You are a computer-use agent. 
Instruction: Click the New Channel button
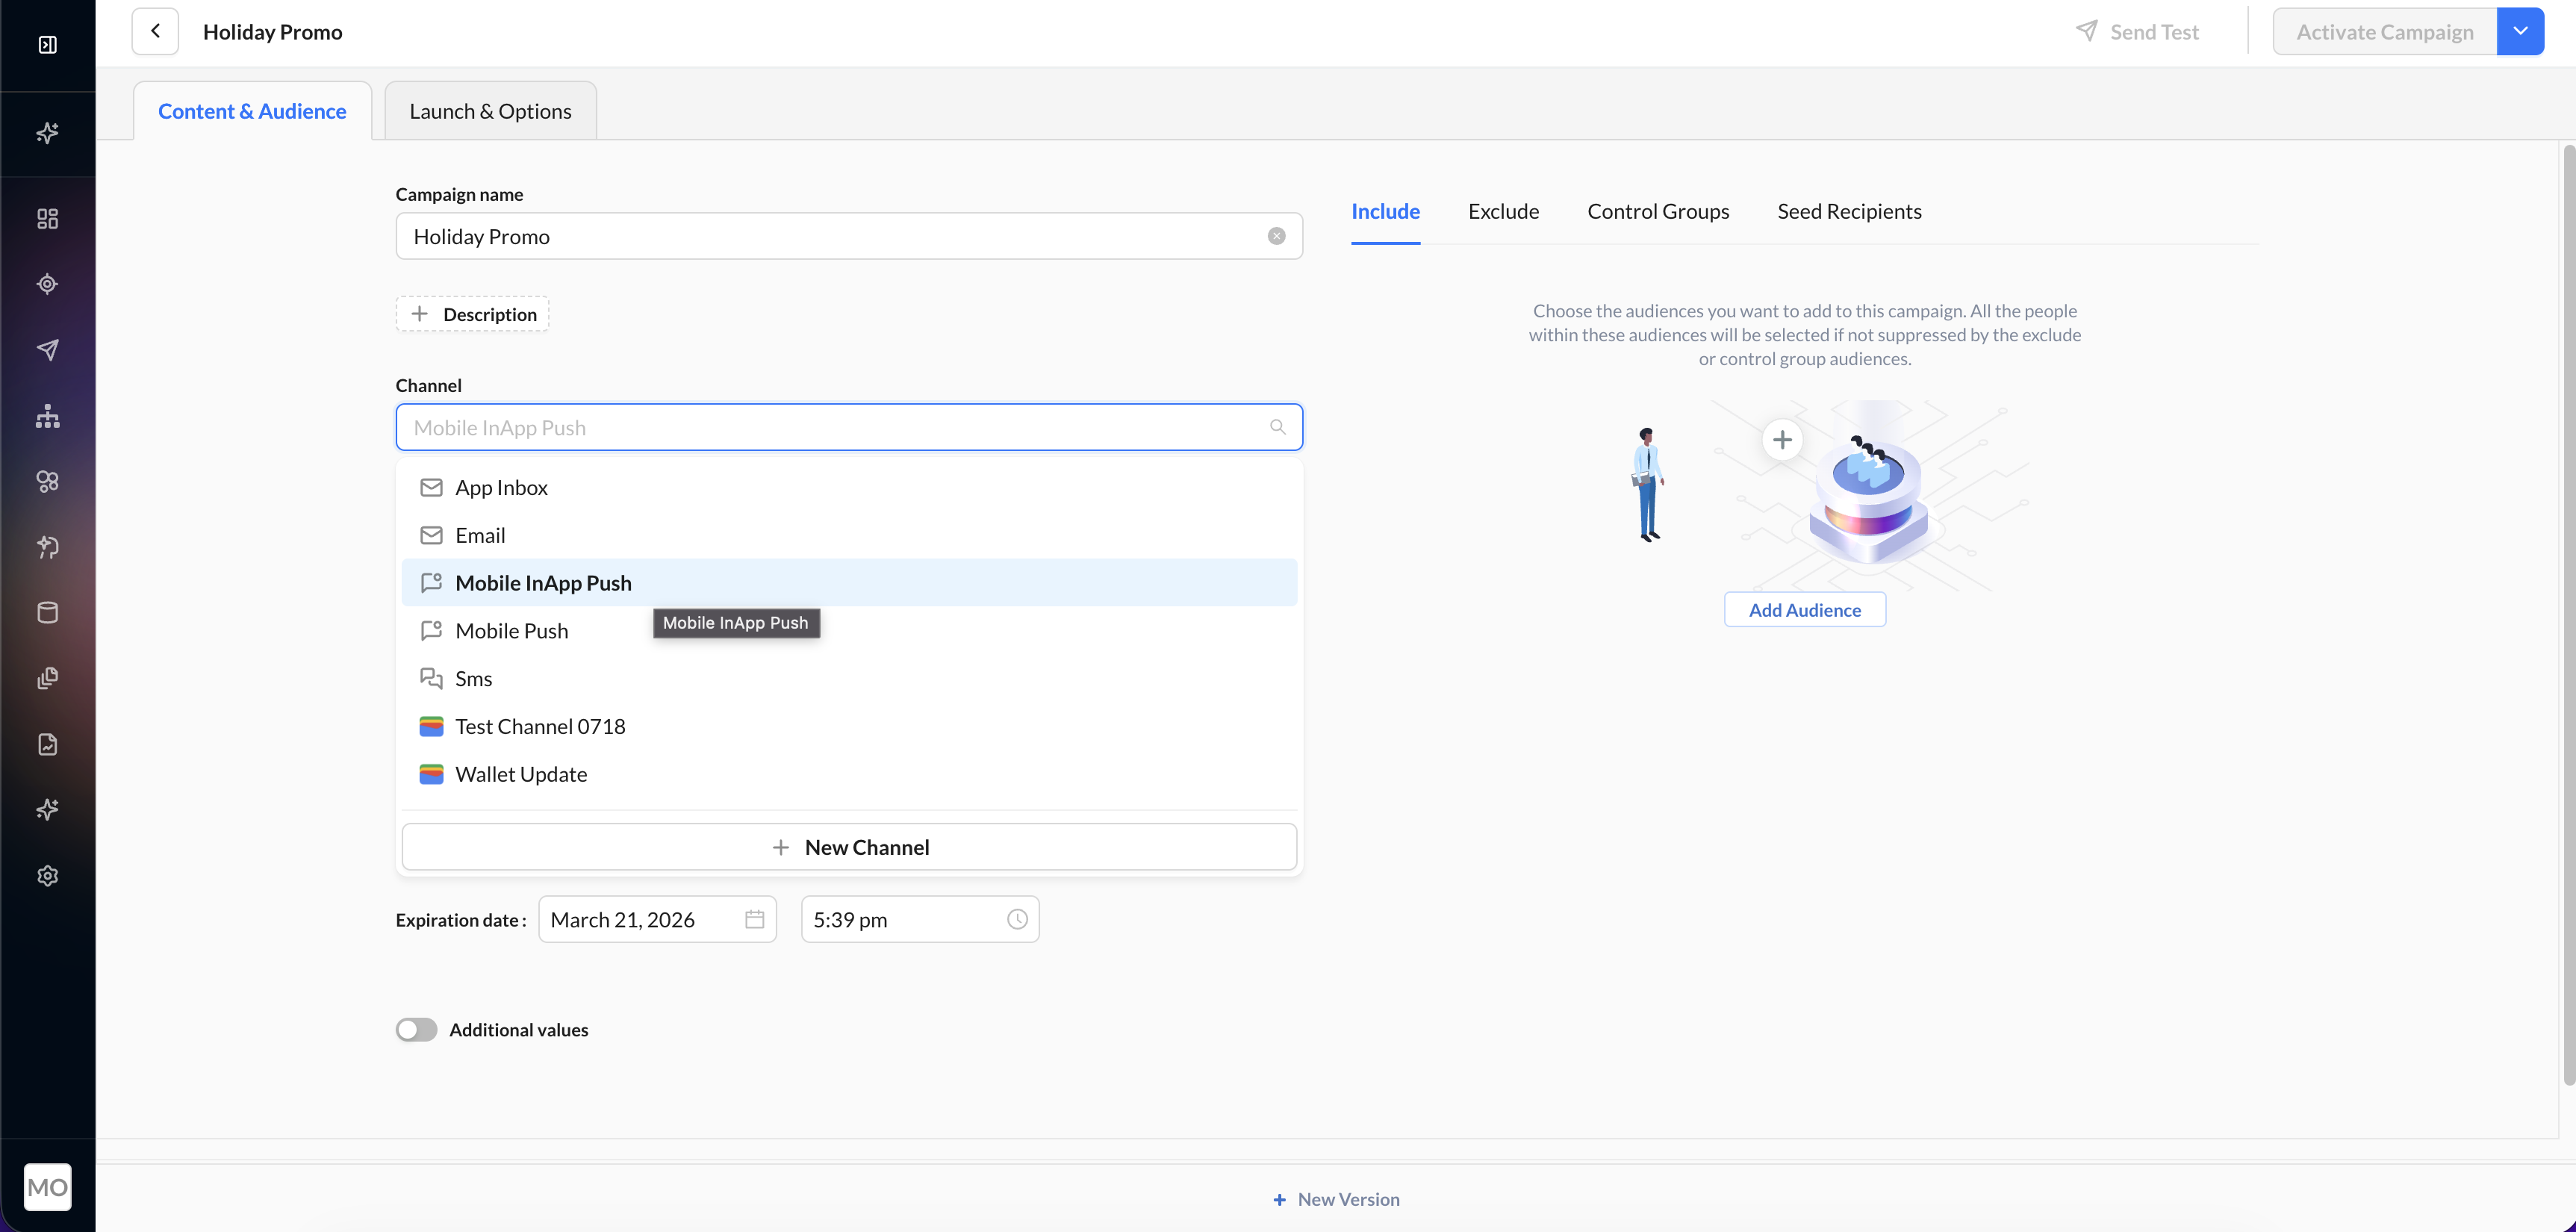coord(849,847)
